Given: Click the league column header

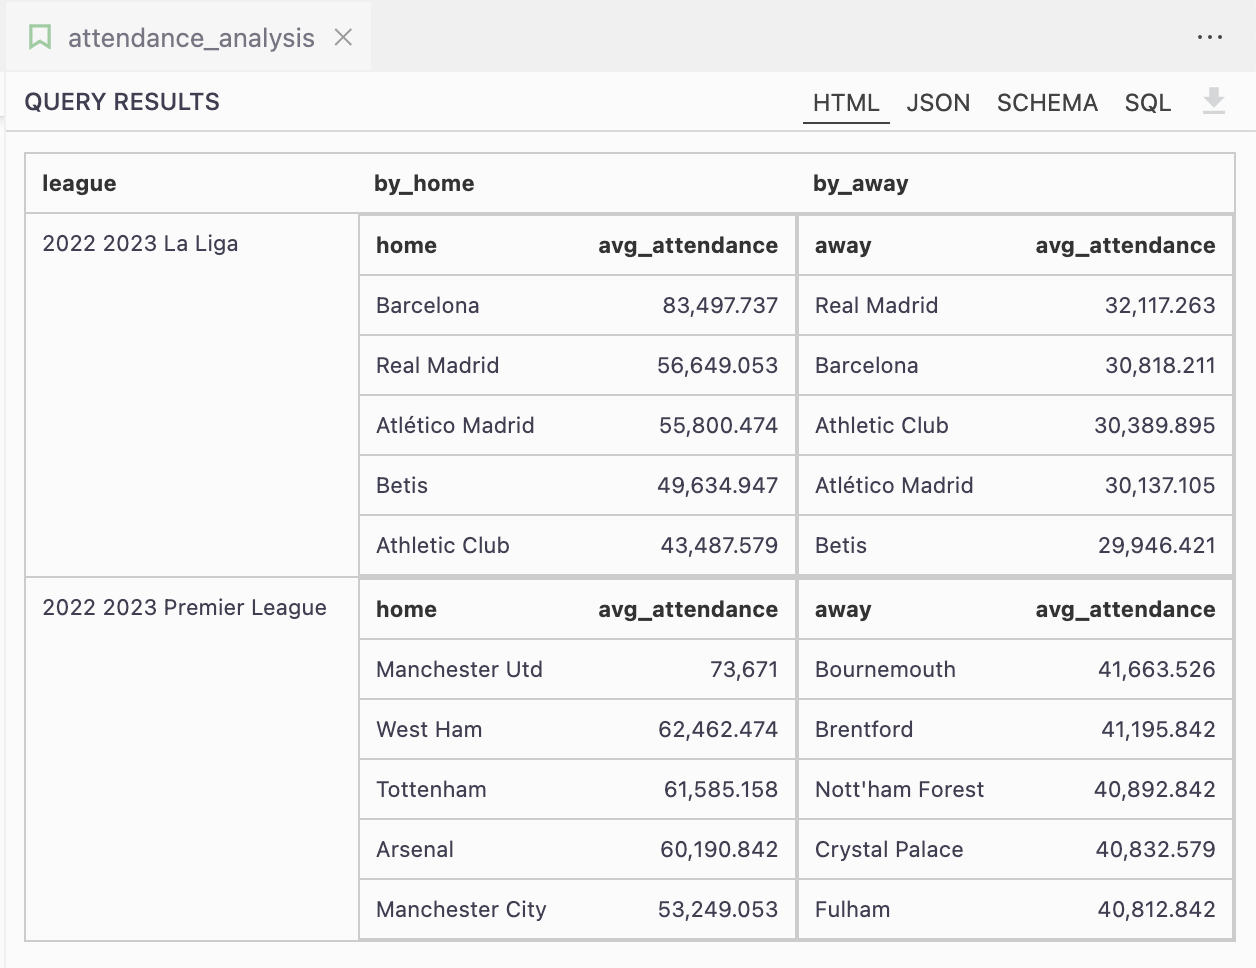Looking at the screenshot, I should click(x=71, y=183).
